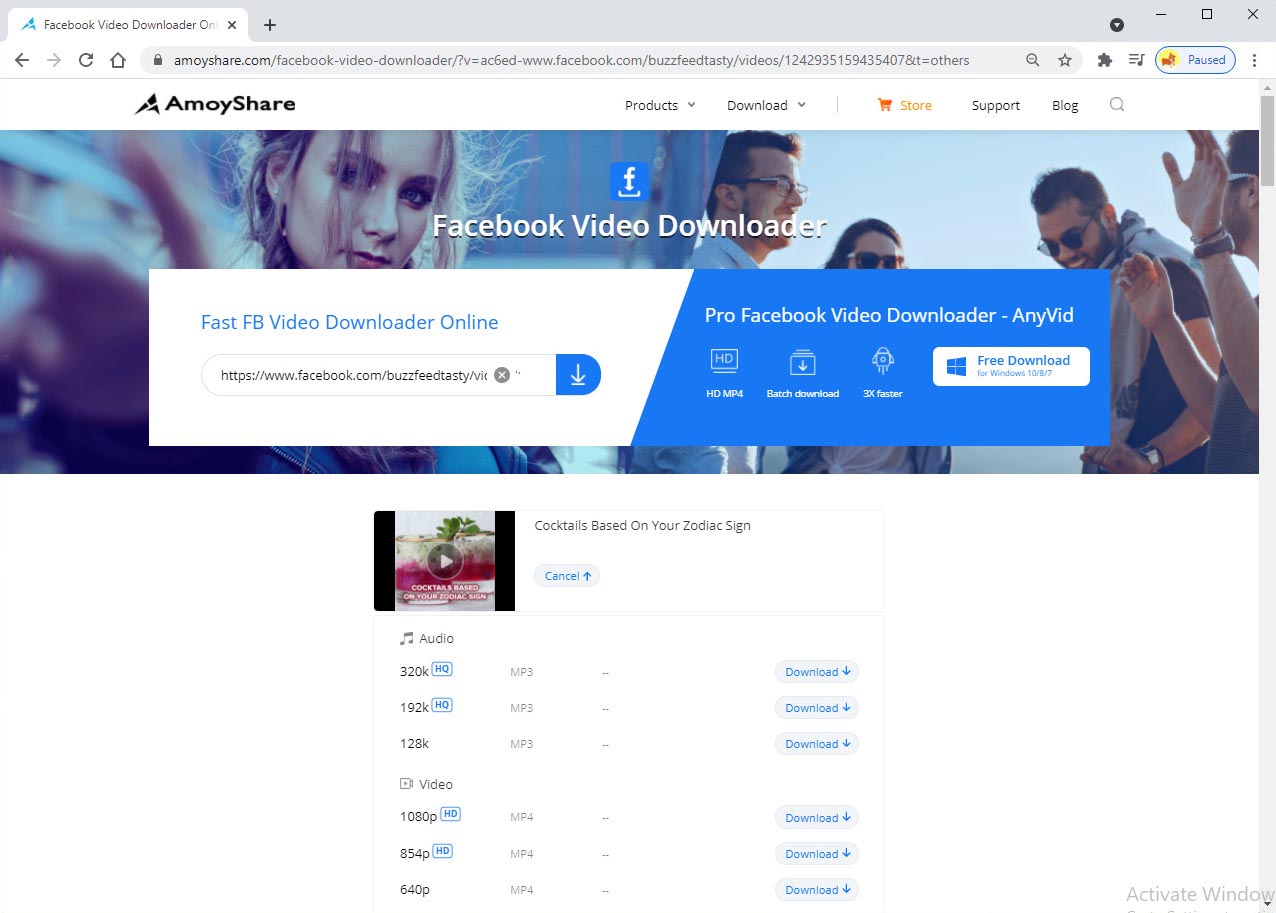Click the Video section camera icon
Screen dimensions: 1276x913
[406, 784]
